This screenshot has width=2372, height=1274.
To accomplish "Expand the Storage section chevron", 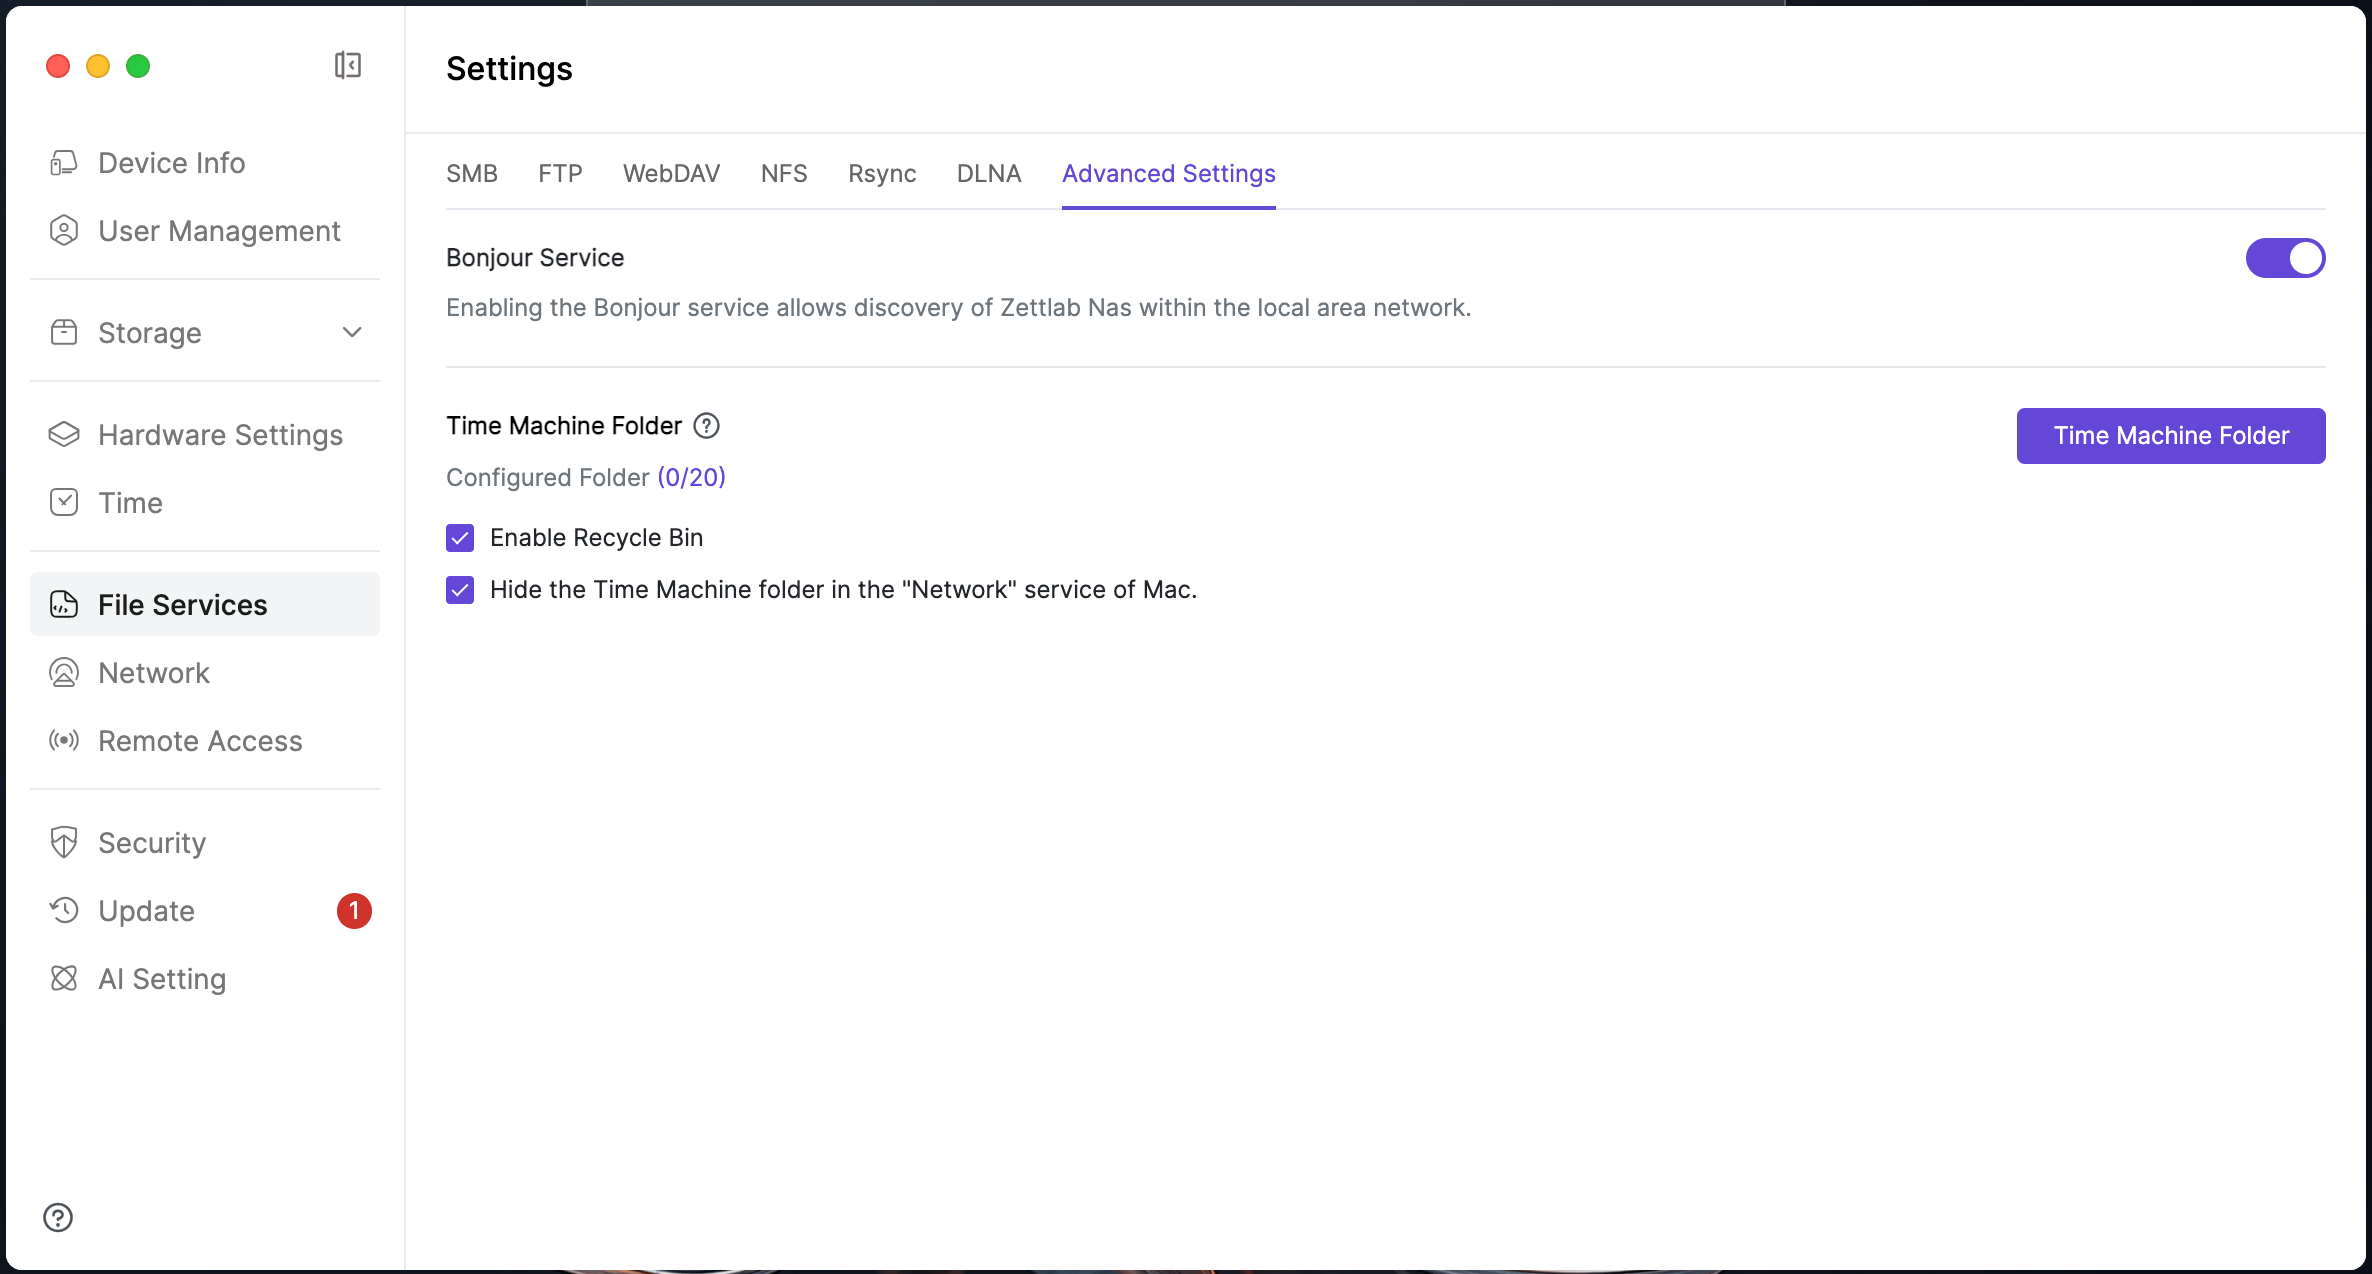I will click(352, 332).
